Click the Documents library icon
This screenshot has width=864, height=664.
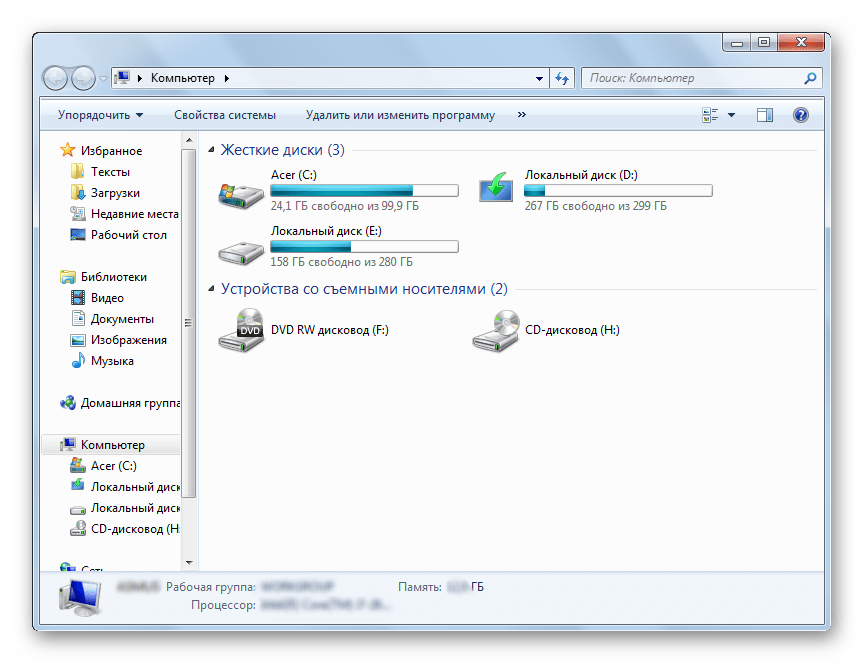pos(78,318)
